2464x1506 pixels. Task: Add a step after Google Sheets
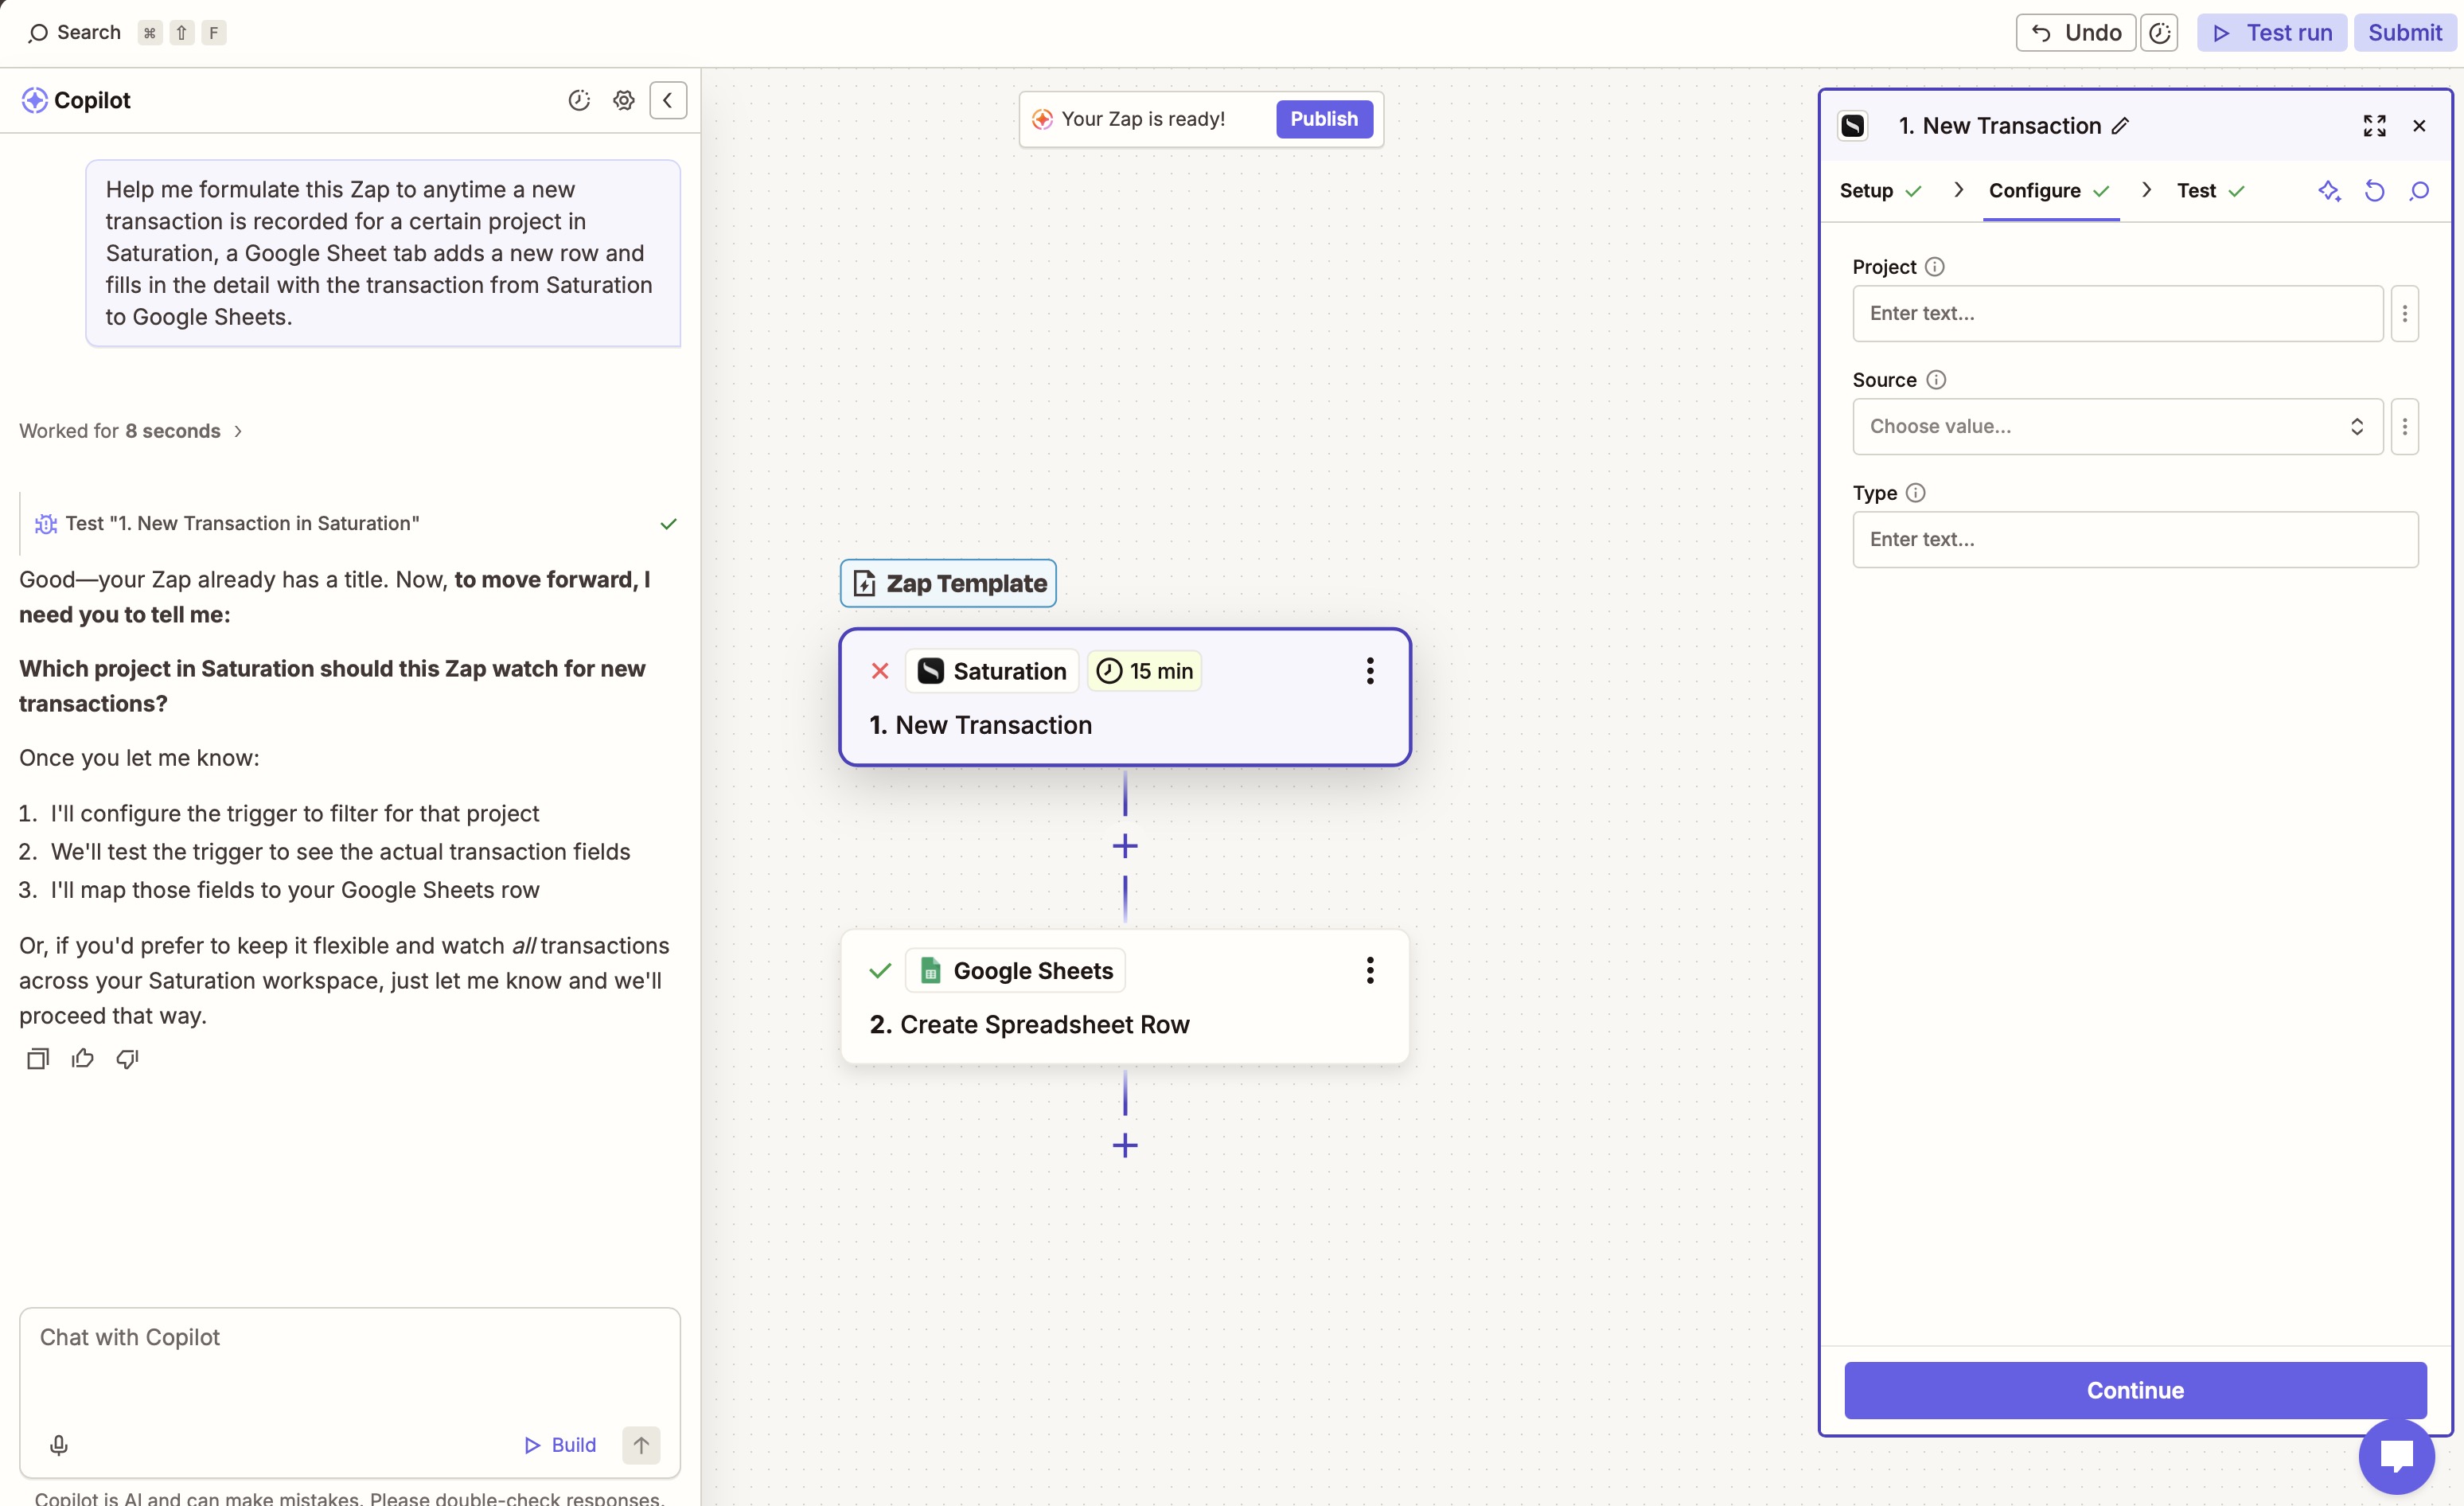click(x=1125, y=1145)
